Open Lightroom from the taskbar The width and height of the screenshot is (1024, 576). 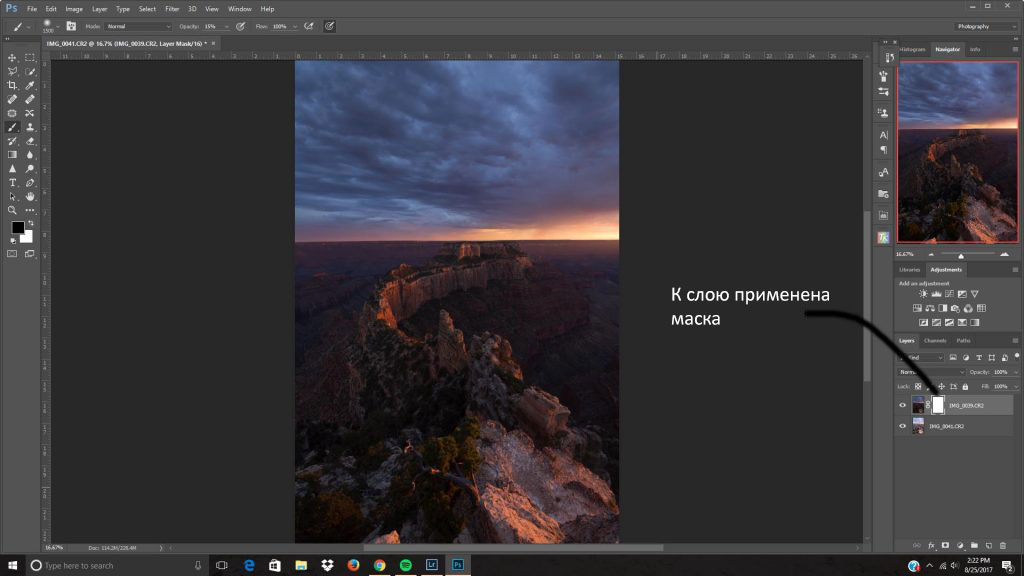pos(432,565)
